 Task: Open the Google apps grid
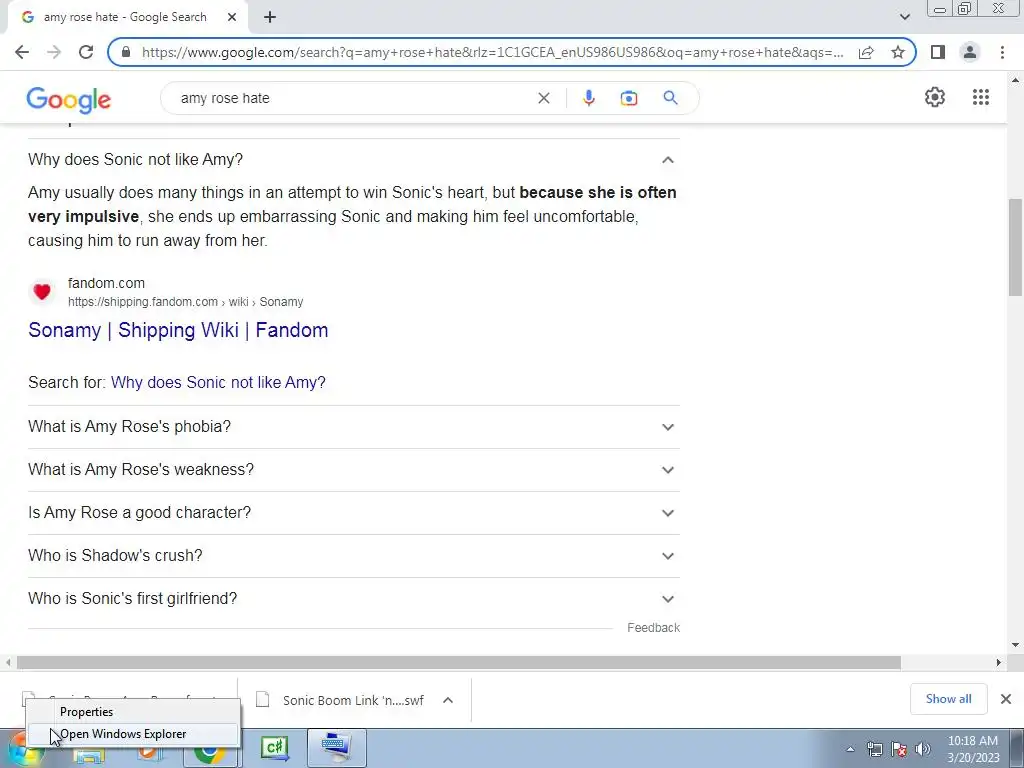981,97
